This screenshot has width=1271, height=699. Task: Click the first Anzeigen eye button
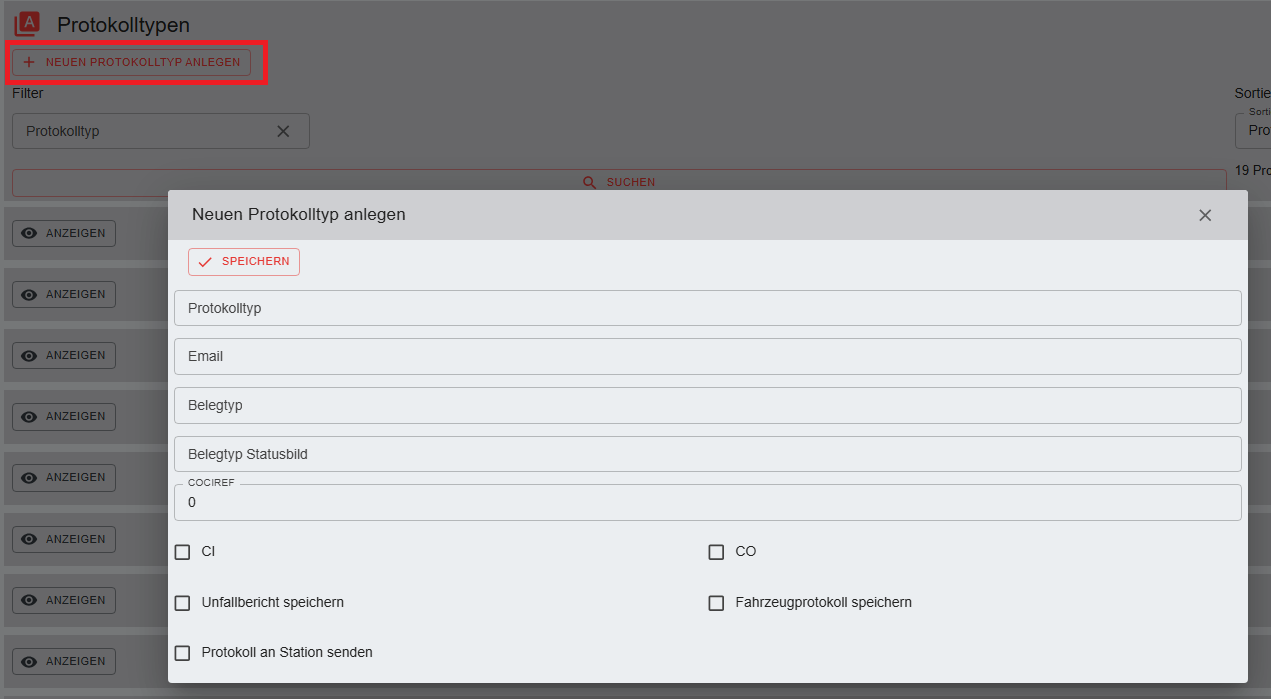[x=64, y=233]
